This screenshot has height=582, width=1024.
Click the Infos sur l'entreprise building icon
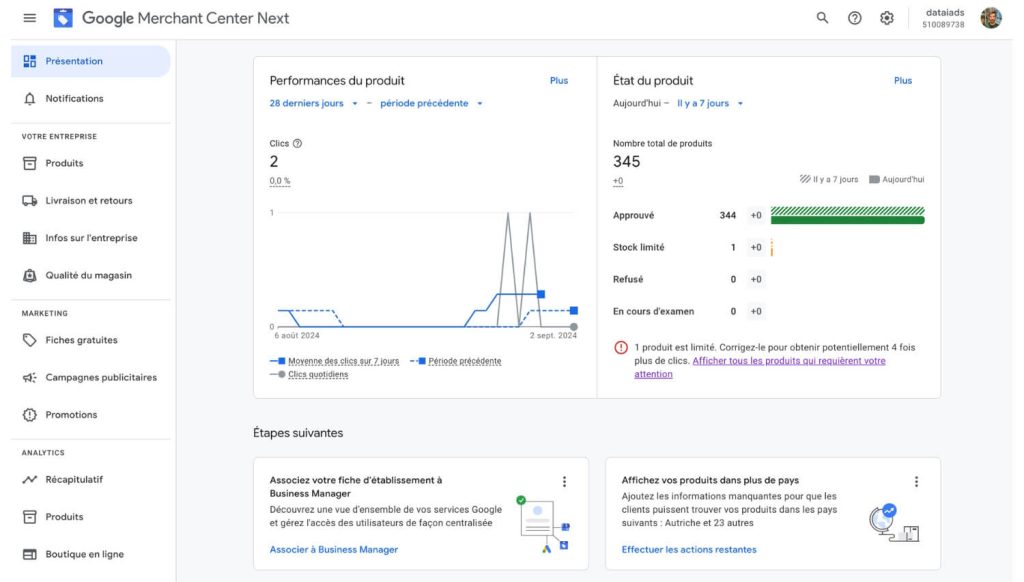point(29,238)
